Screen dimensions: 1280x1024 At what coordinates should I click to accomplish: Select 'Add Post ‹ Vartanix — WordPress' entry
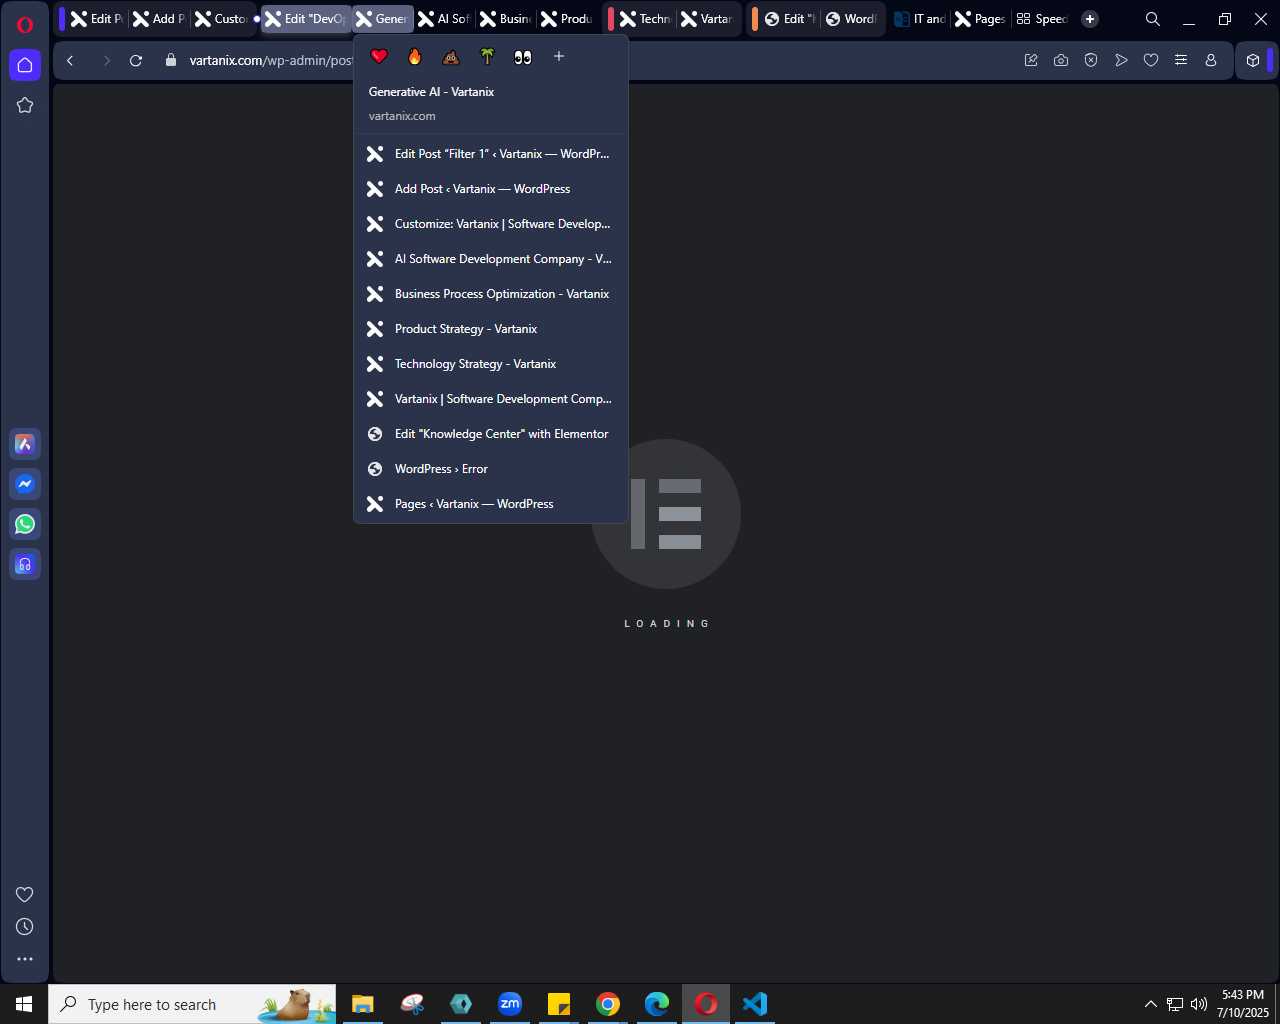pos(491,189)
